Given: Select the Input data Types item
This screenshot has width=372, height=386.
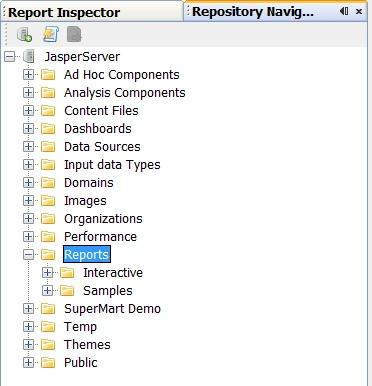Looking at the screenshot, I should [x=112, y=165].
